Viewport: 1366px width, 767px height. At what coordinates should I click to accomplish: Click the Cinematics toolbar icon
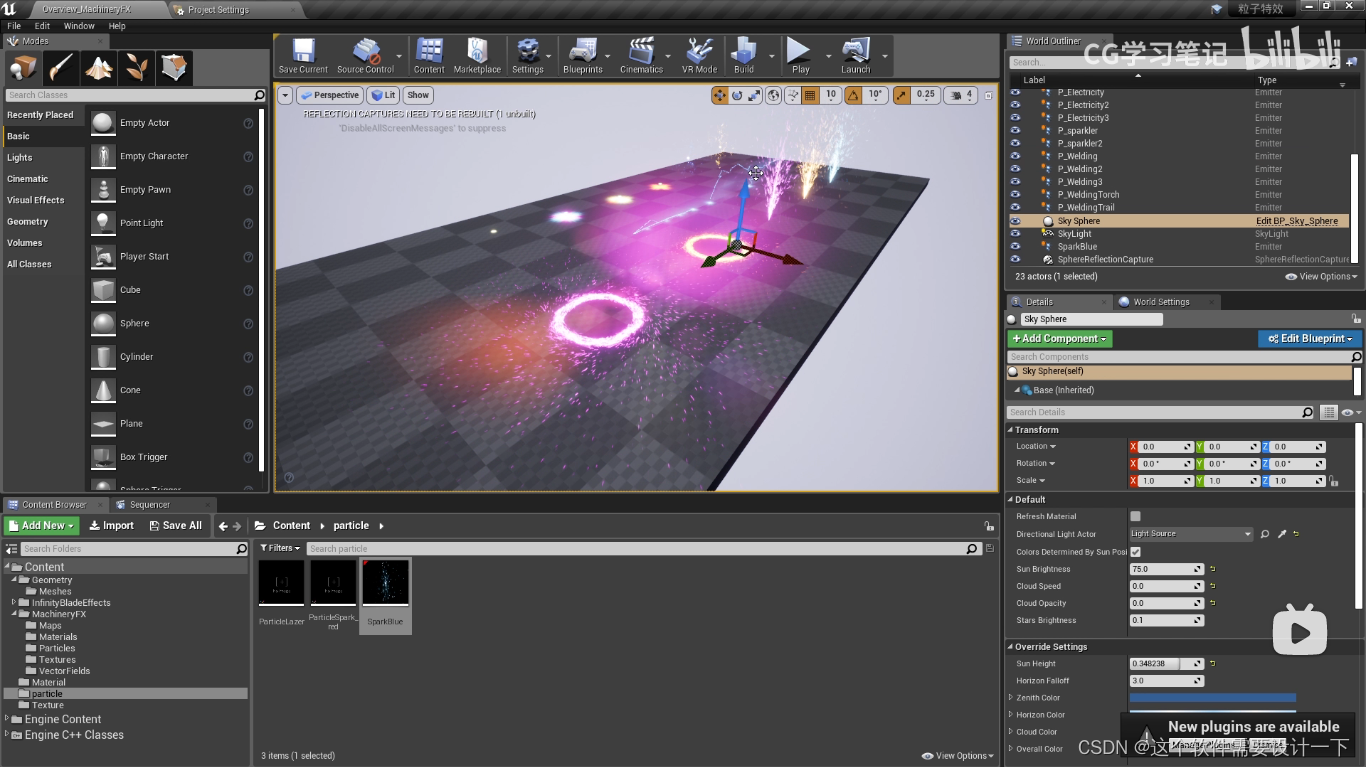pyautogui.click(x=641, y=56)
